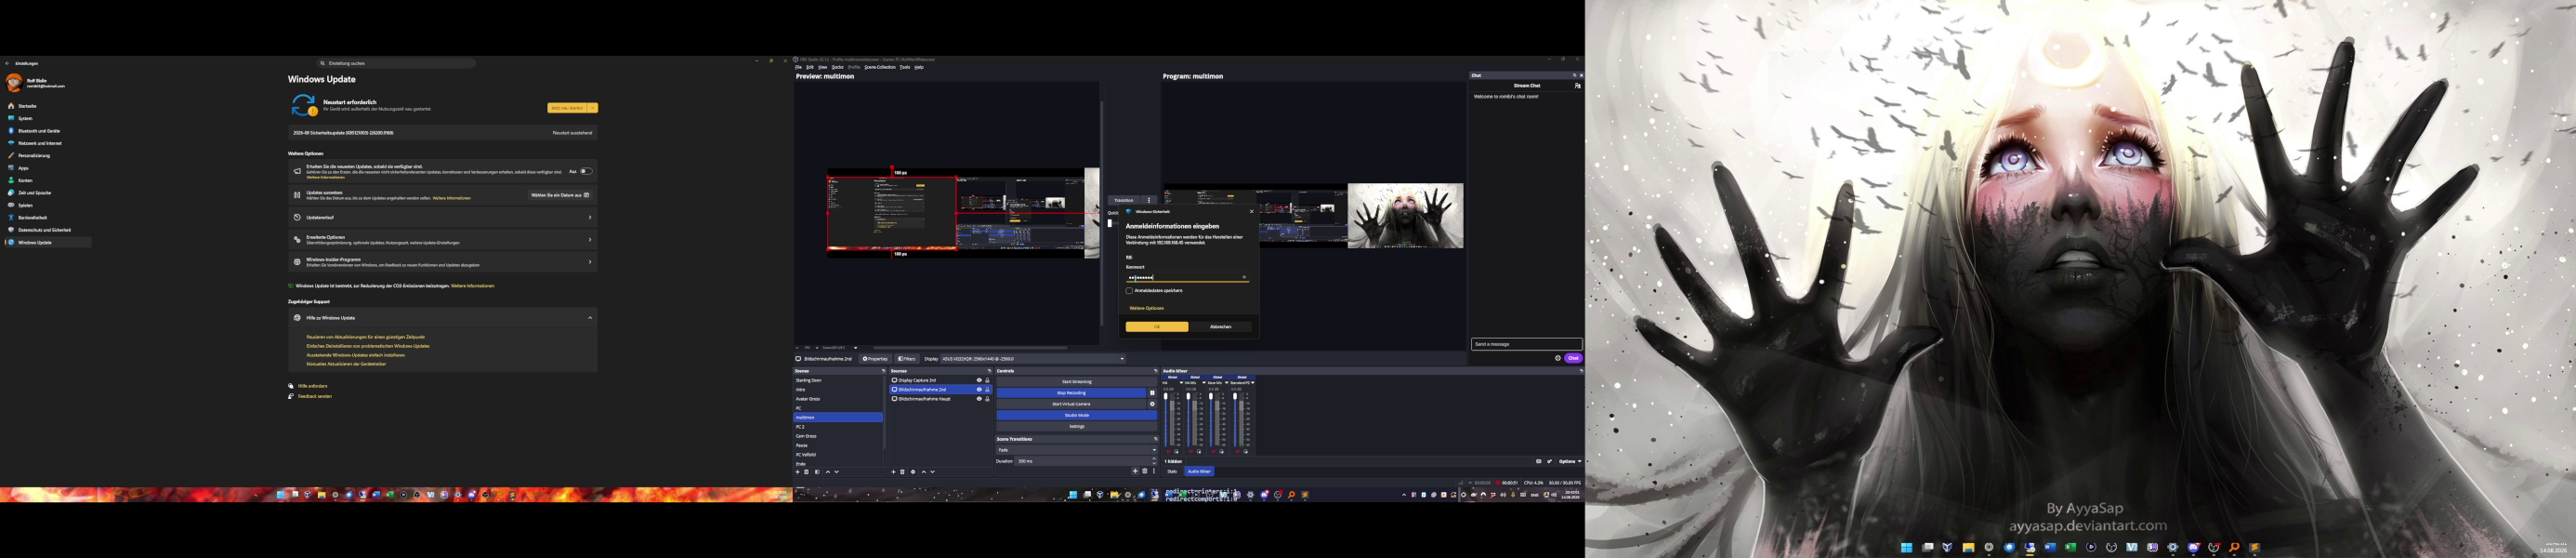Remove scene transition with trash icon
Image resolution: width=2576 pixels, height=558 pixels.
point(1145,471)
